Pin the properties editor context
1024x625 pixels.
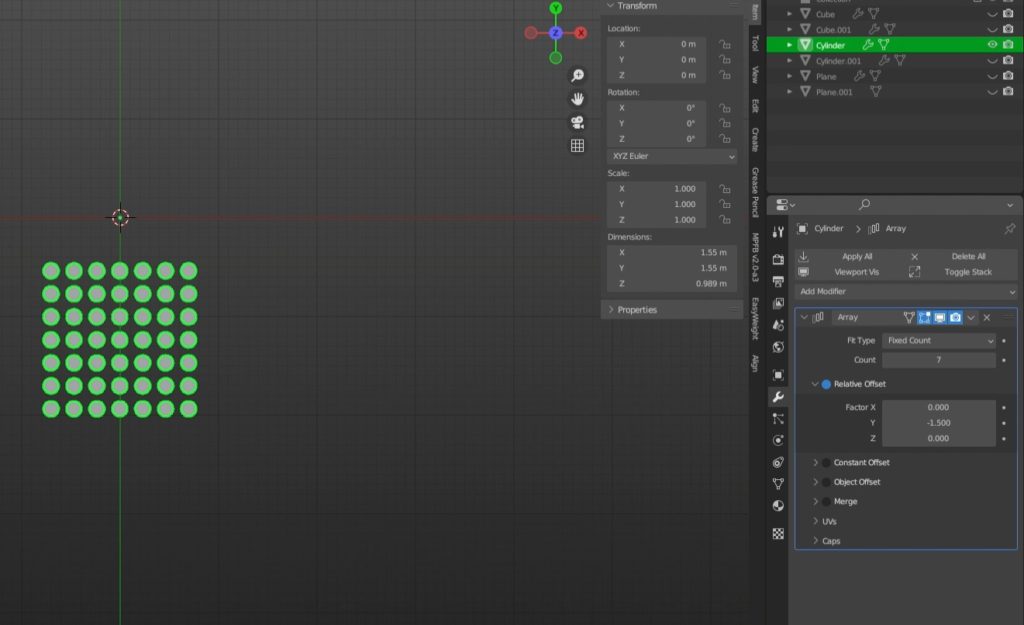(x=1009, y=229)
